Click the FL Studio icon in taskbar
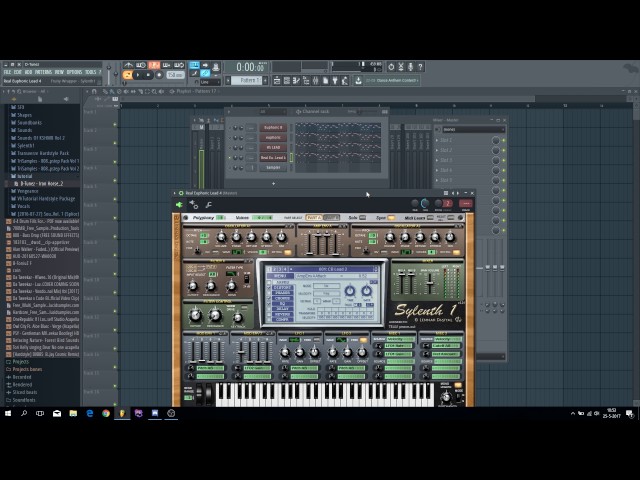The image size is (640, 480). [x=122, y=413]
